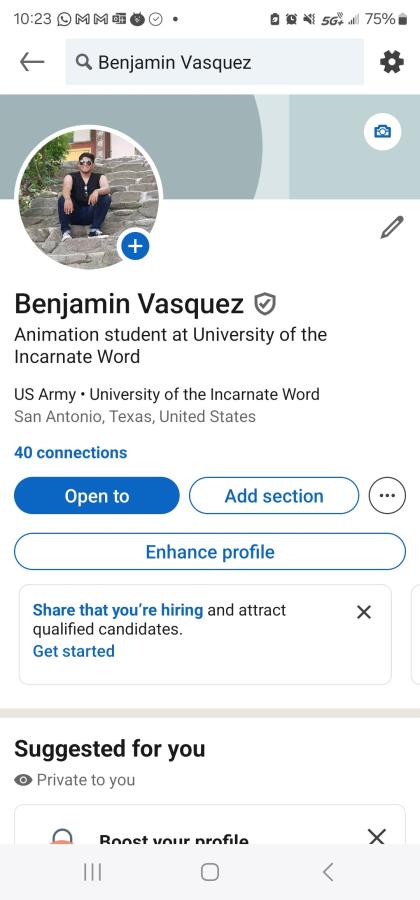
Task: Open the 40 connections link
Action: click(x=71, y=452)
